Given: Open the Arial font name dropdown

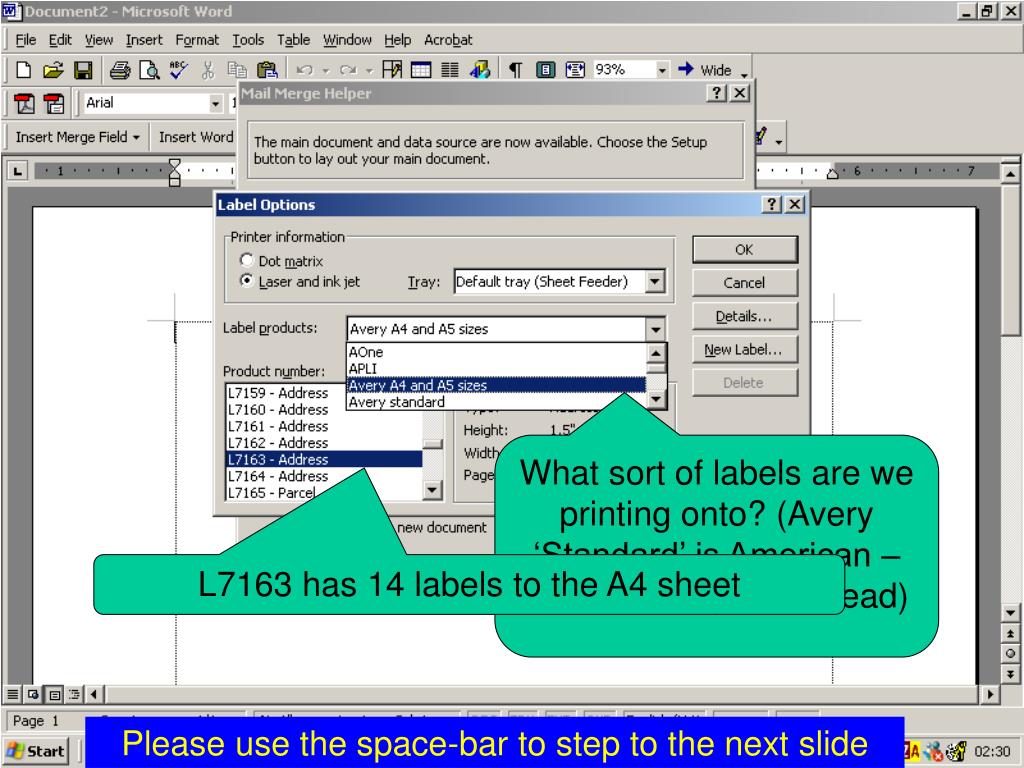Looking at the screenshot, I should [x=216, y=103].
